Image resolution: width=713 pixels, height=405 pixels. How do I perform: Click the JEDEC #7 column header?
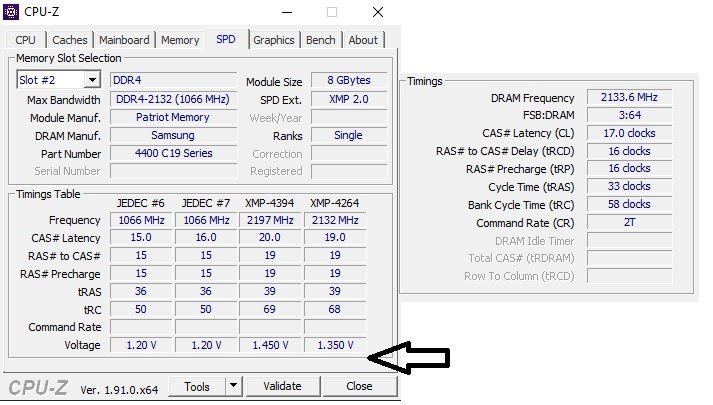click(206, 203)
